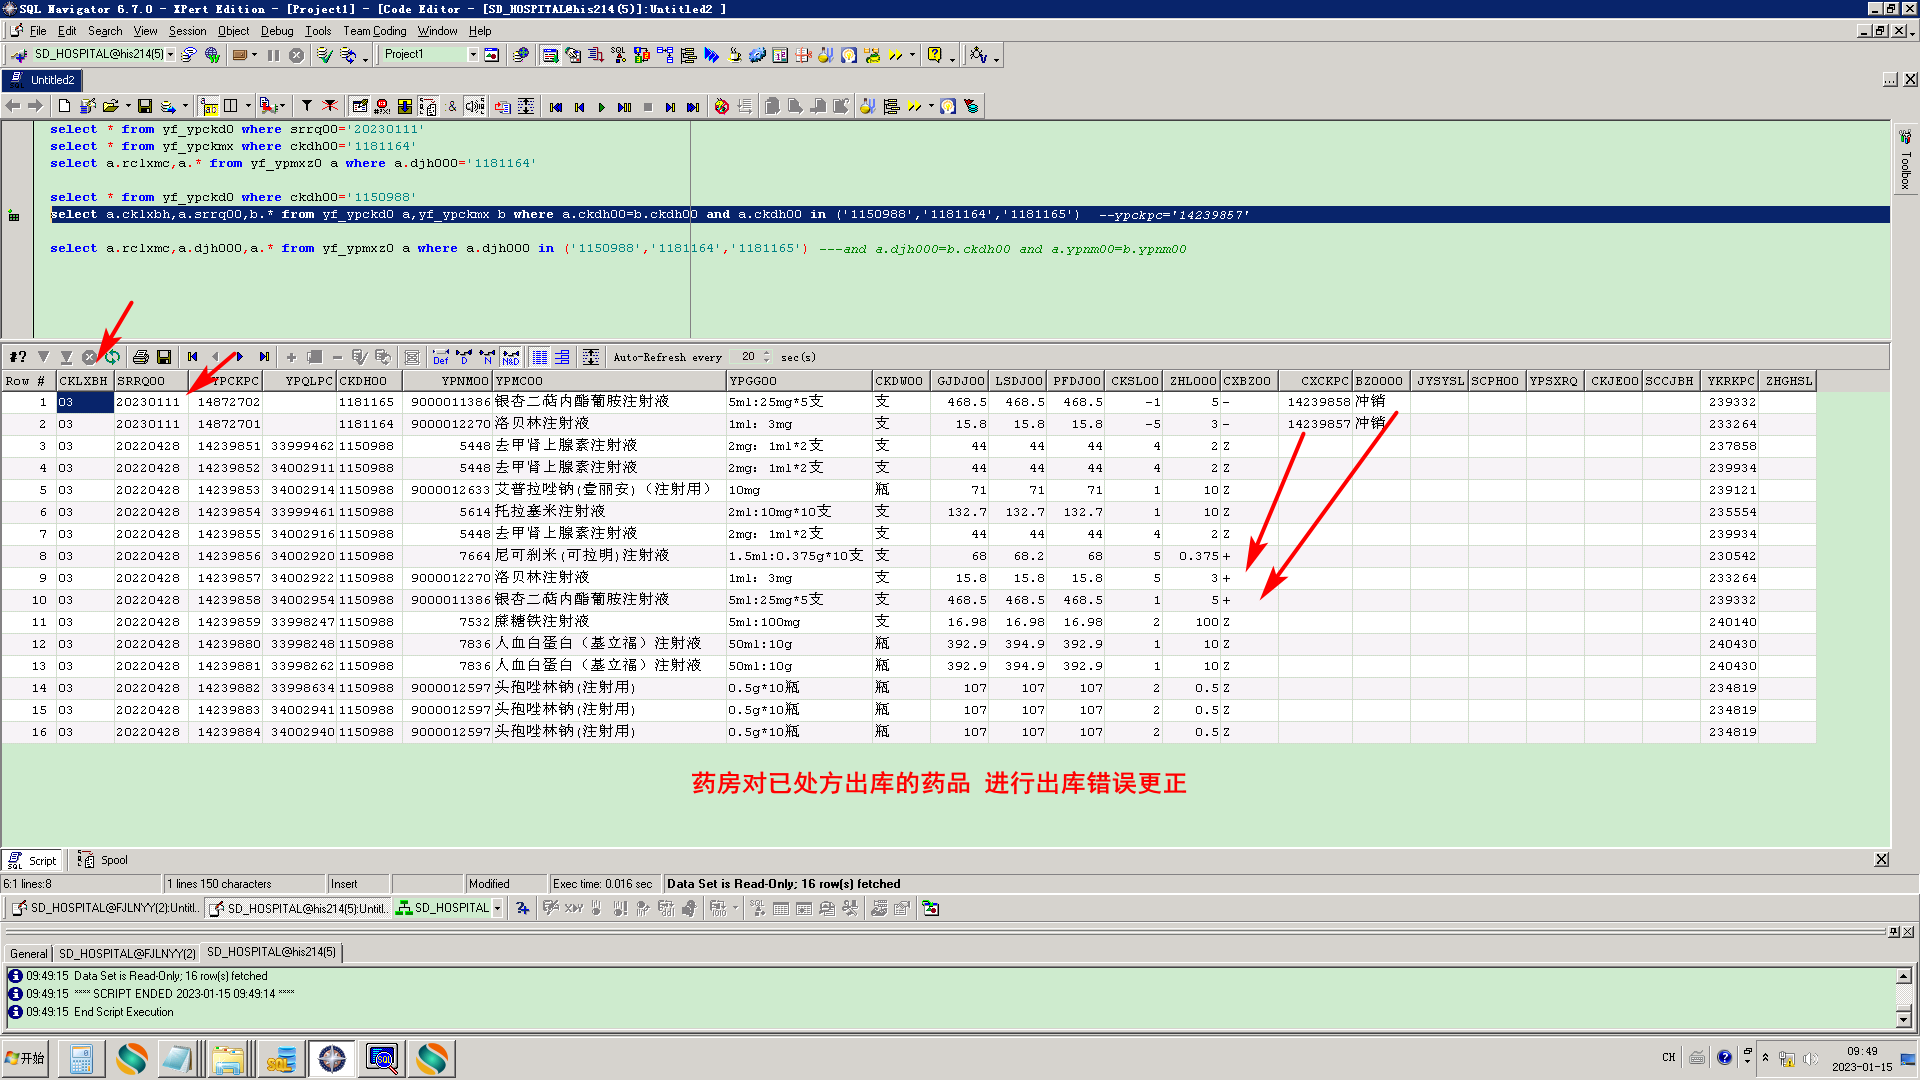Click the Save disk icon in editor toolbar
Viewport: 1920px width, 1080px height.
tap(145, 106)
